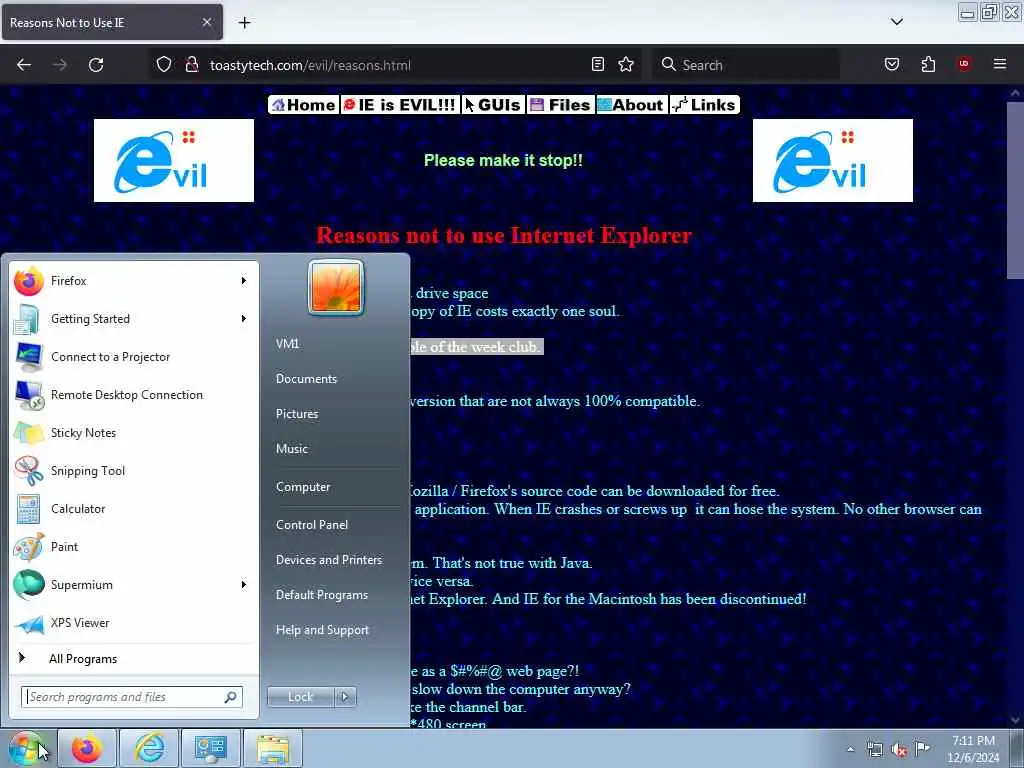Start the Snipping Tool

tap(133, 471)
